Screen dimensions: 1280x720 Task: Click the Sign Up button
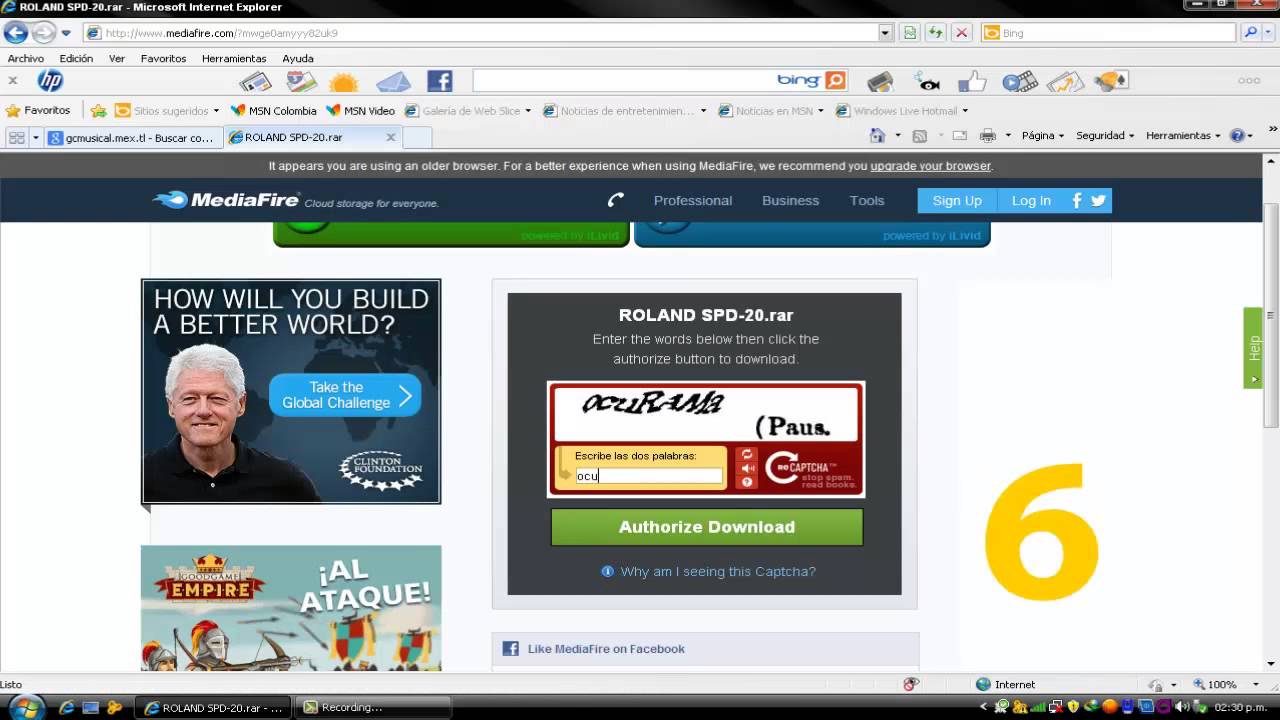click(x=957, y=200)
